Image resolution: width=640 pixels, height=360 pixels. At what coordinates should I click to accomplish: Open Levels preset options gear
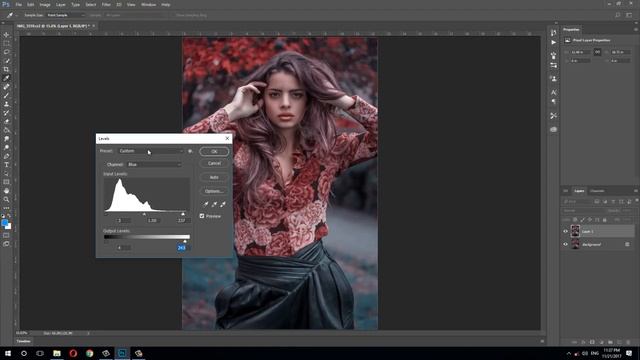click(x=190, y=151)
